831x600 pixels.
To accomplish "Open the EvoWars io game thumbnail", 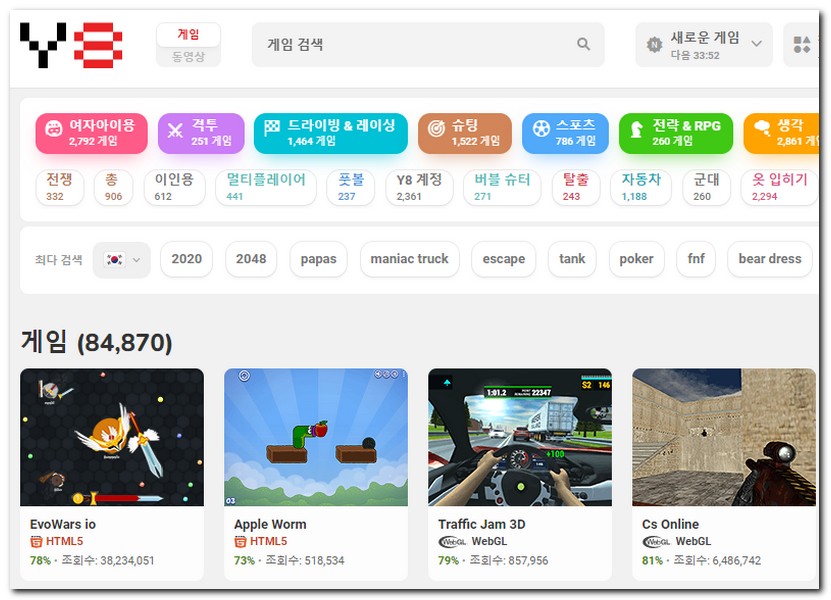I will click(x=112, y=437).
